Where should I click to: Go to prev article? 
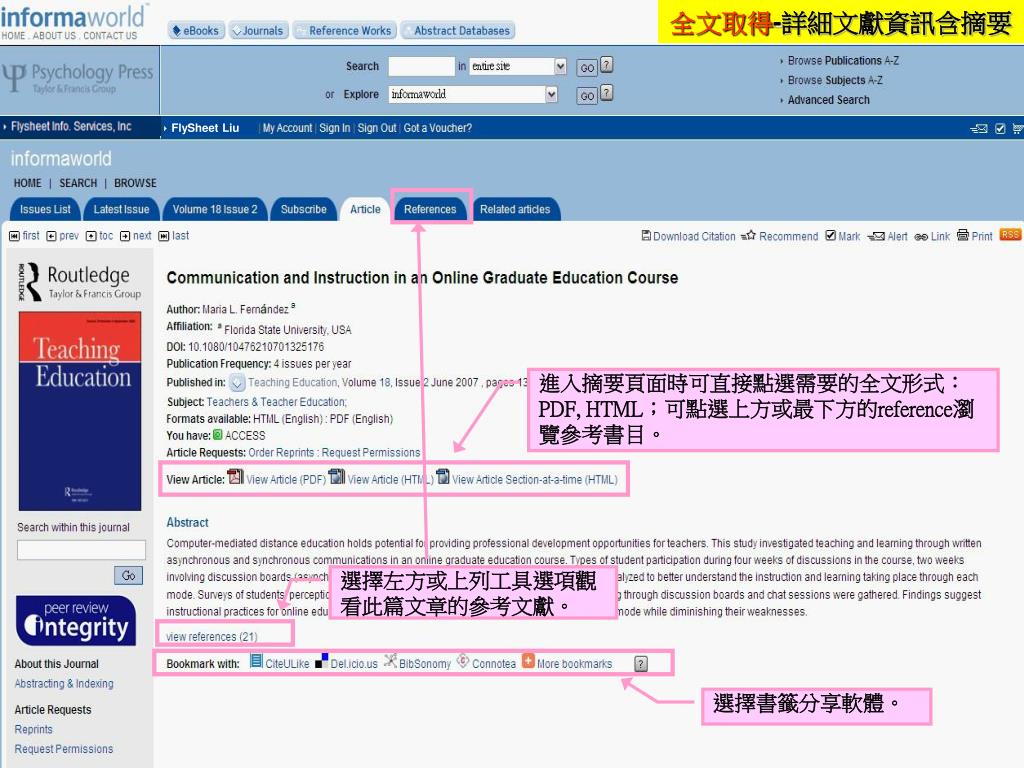63,236
